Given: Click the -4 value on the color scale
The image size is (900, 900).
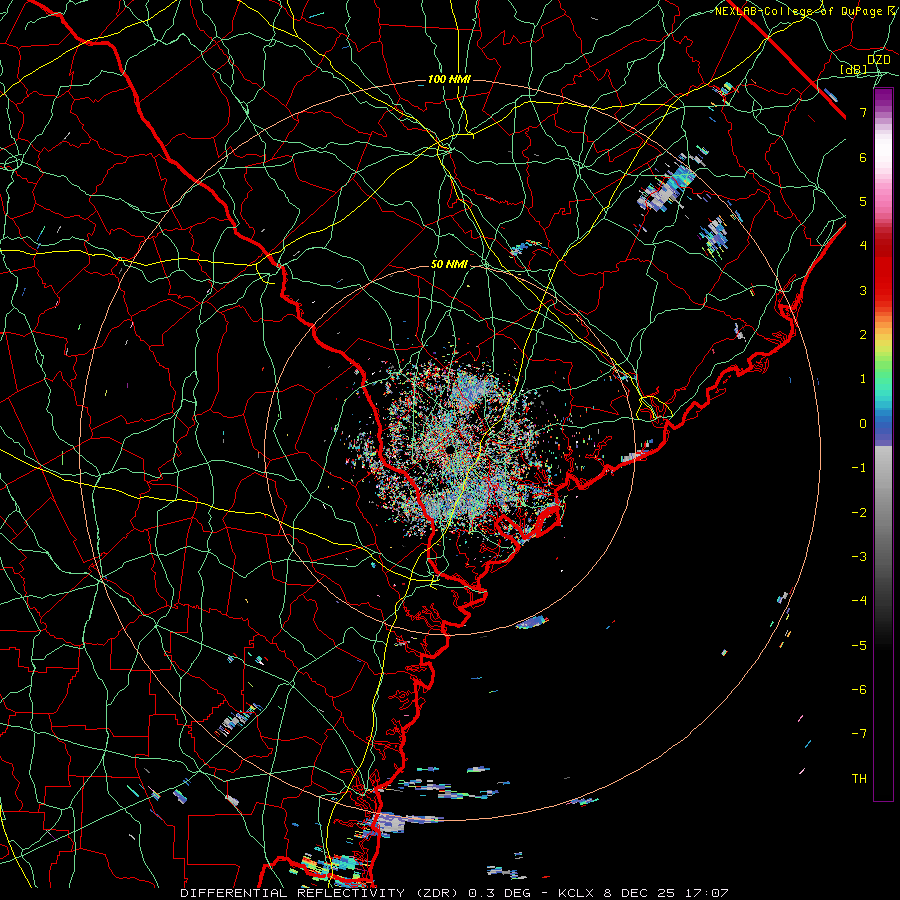Looking at the screenshot, I should 859,601.
